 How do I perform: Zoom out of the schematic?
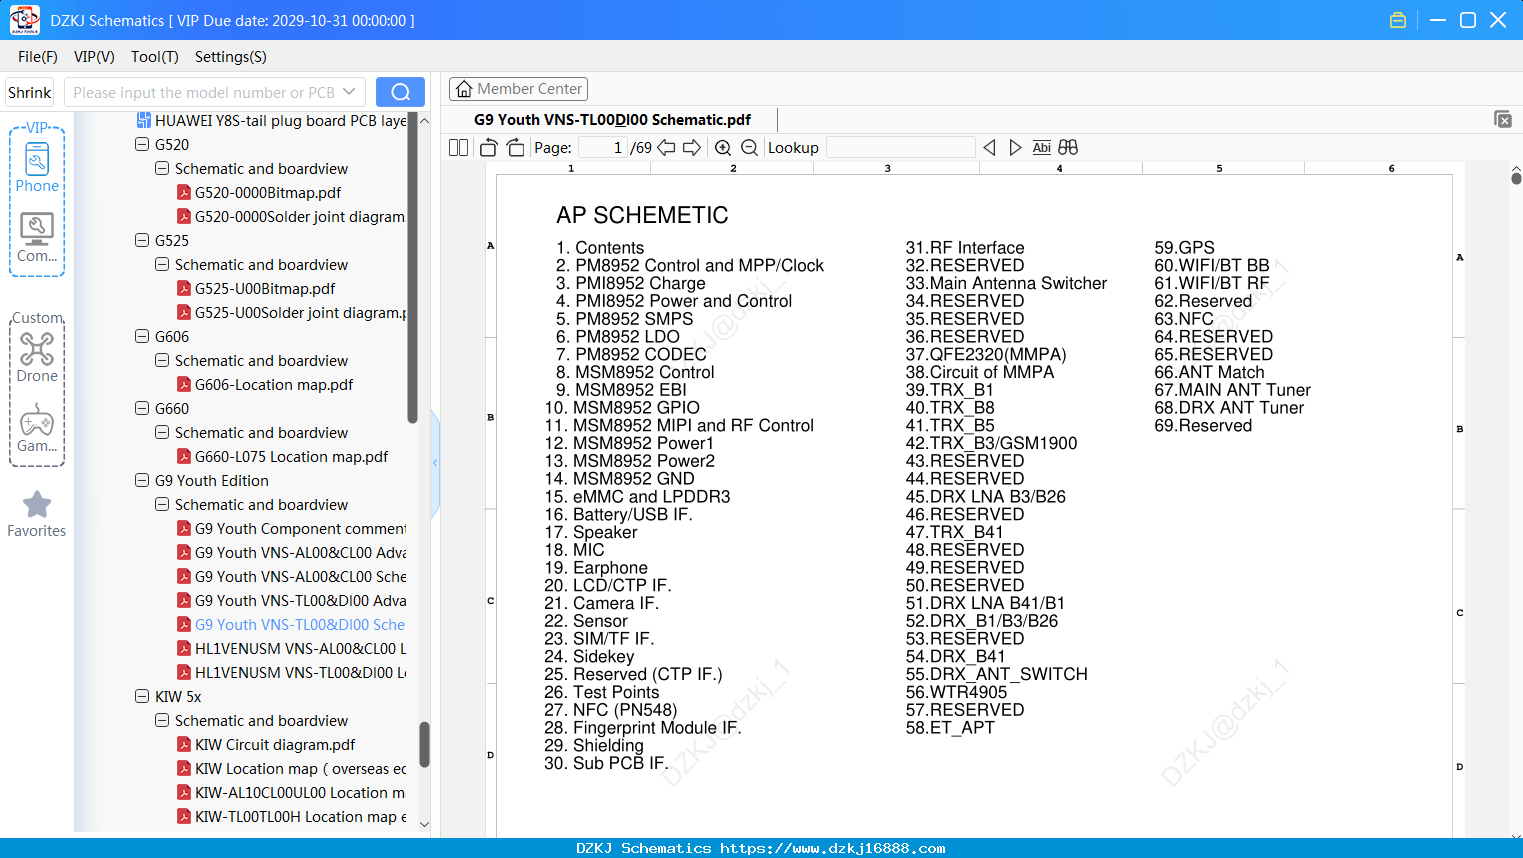(x=749, y=148)
